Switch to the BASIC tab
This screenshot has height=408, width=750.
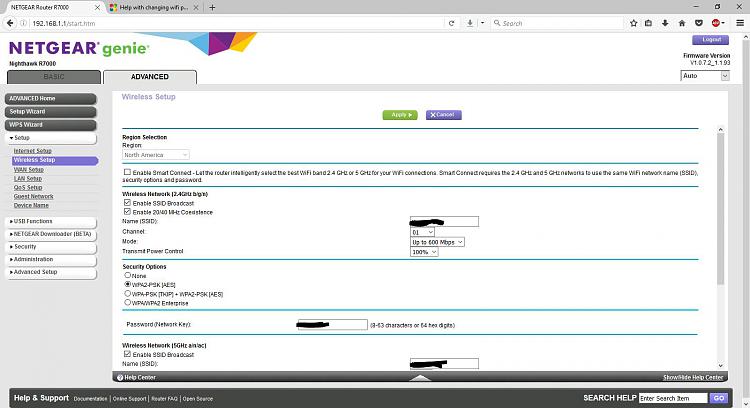tap(54, 77)
